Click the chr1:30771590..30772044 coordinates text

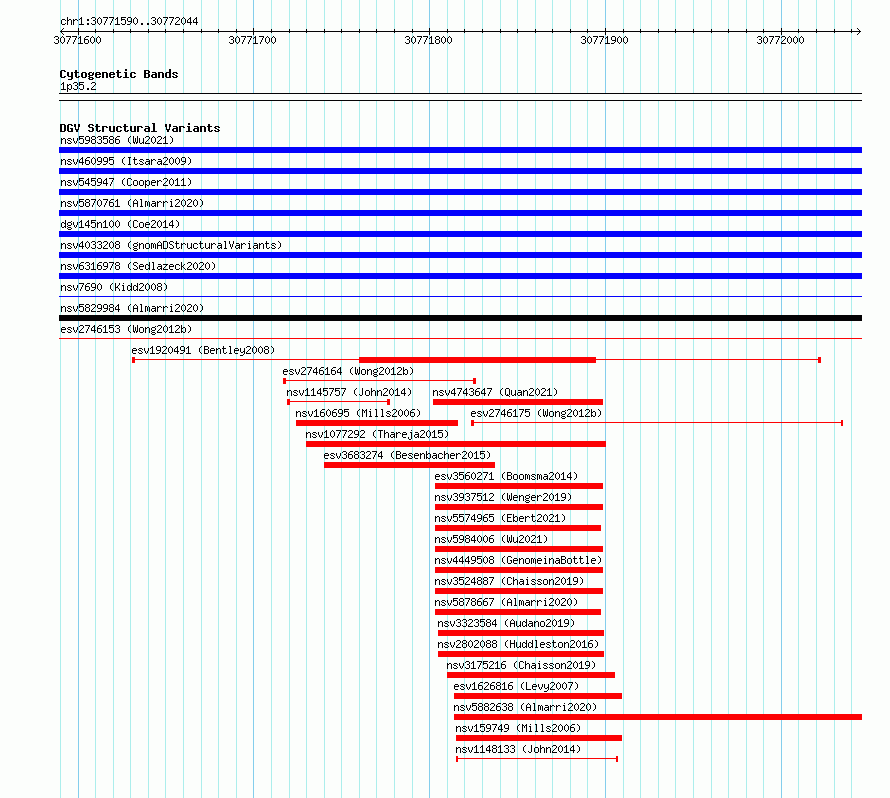[129, 21]
